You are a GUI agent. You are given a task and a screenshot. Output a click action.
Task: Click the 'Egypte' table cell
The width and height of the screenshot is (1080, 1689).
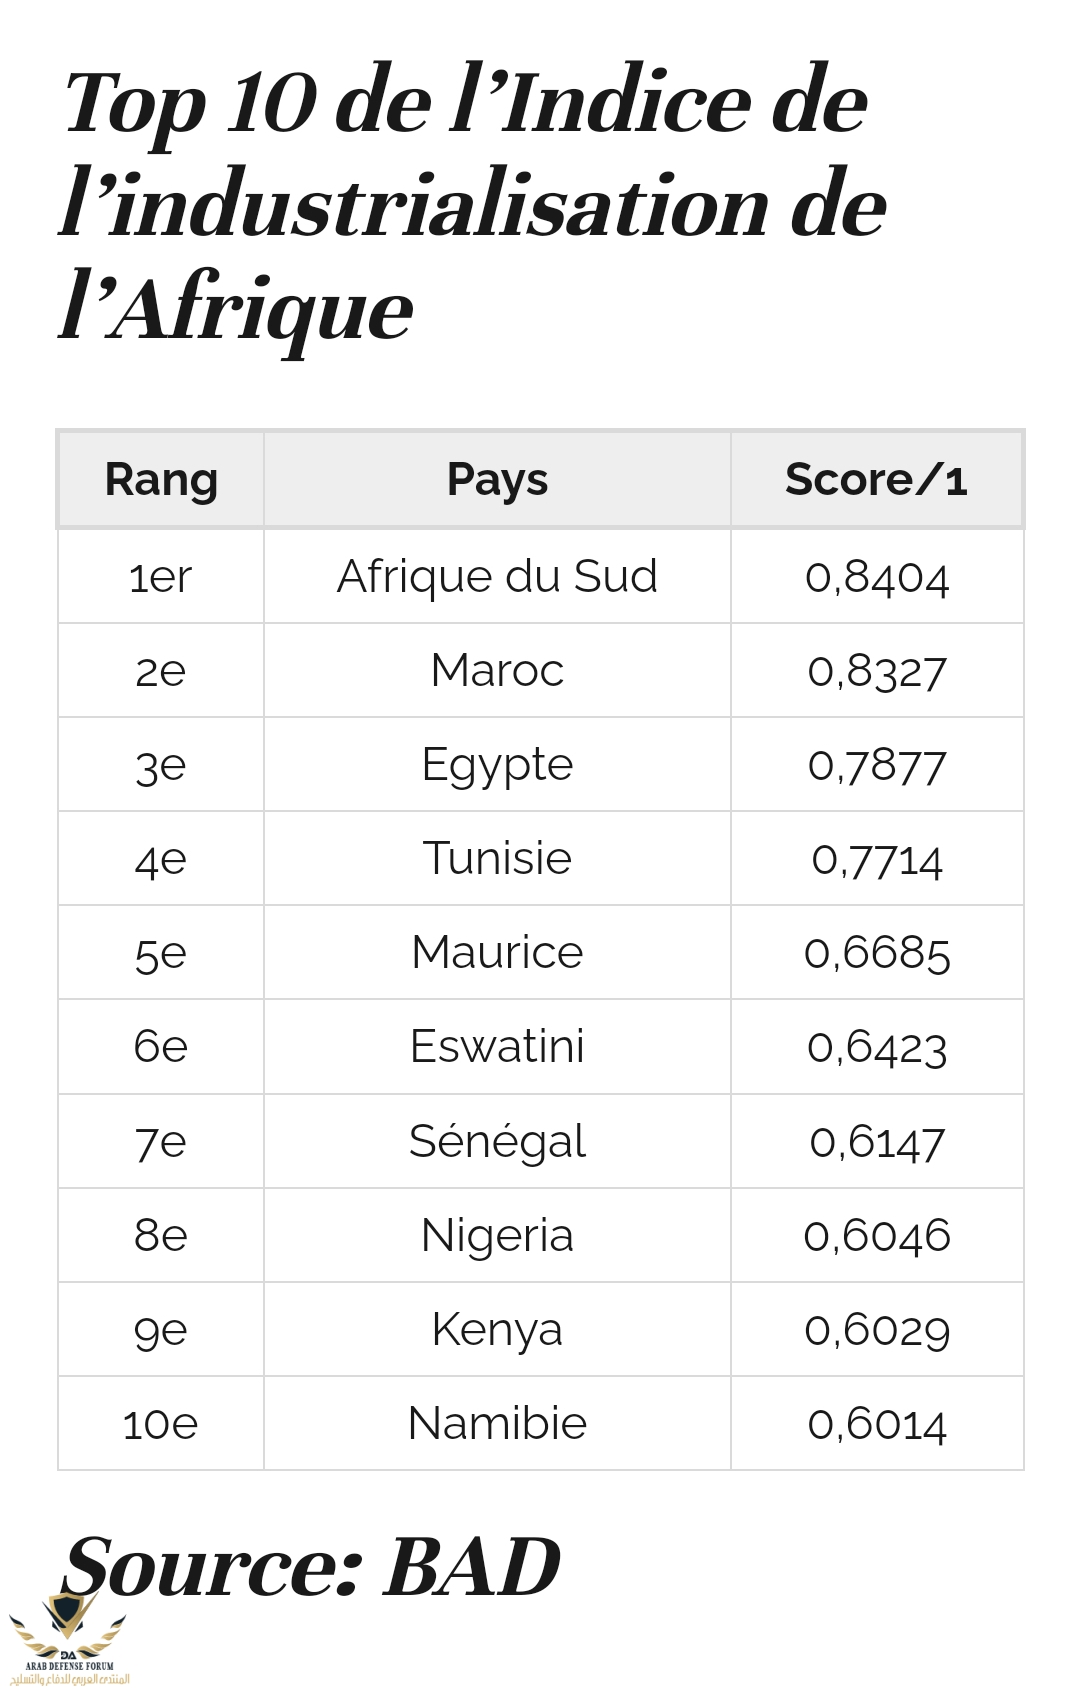497,764
